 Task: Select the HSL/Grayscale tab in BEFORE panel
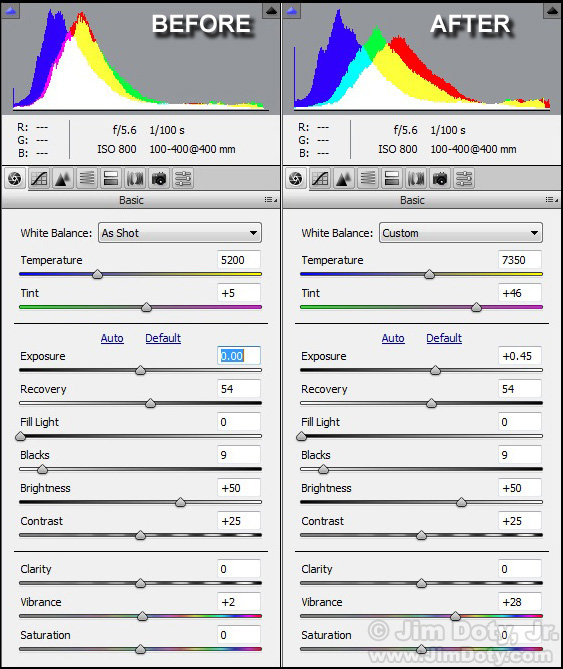(87, 178)
